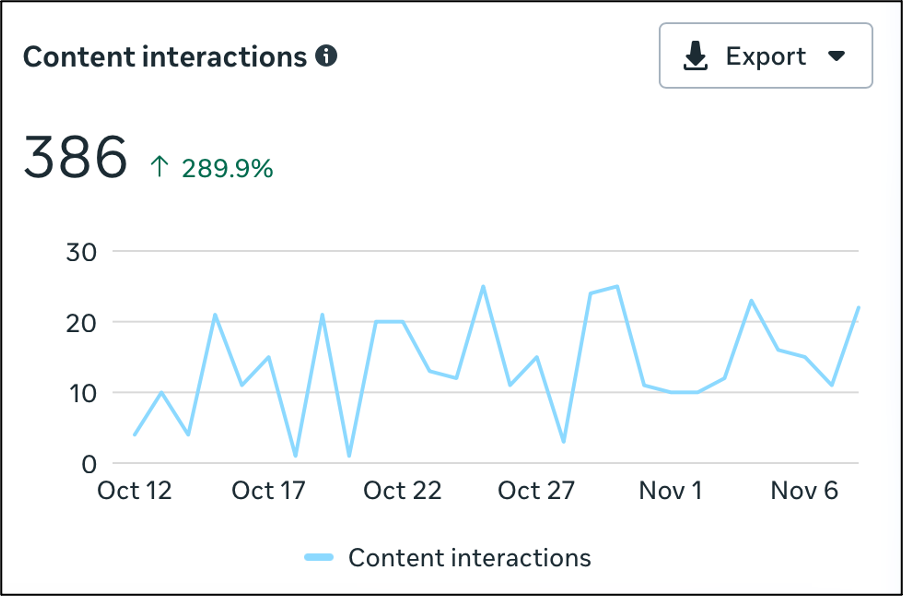Click the Oct 17 date label
Image resolution: width=904 pixels, height=596 pixels.
coord(267,491)
